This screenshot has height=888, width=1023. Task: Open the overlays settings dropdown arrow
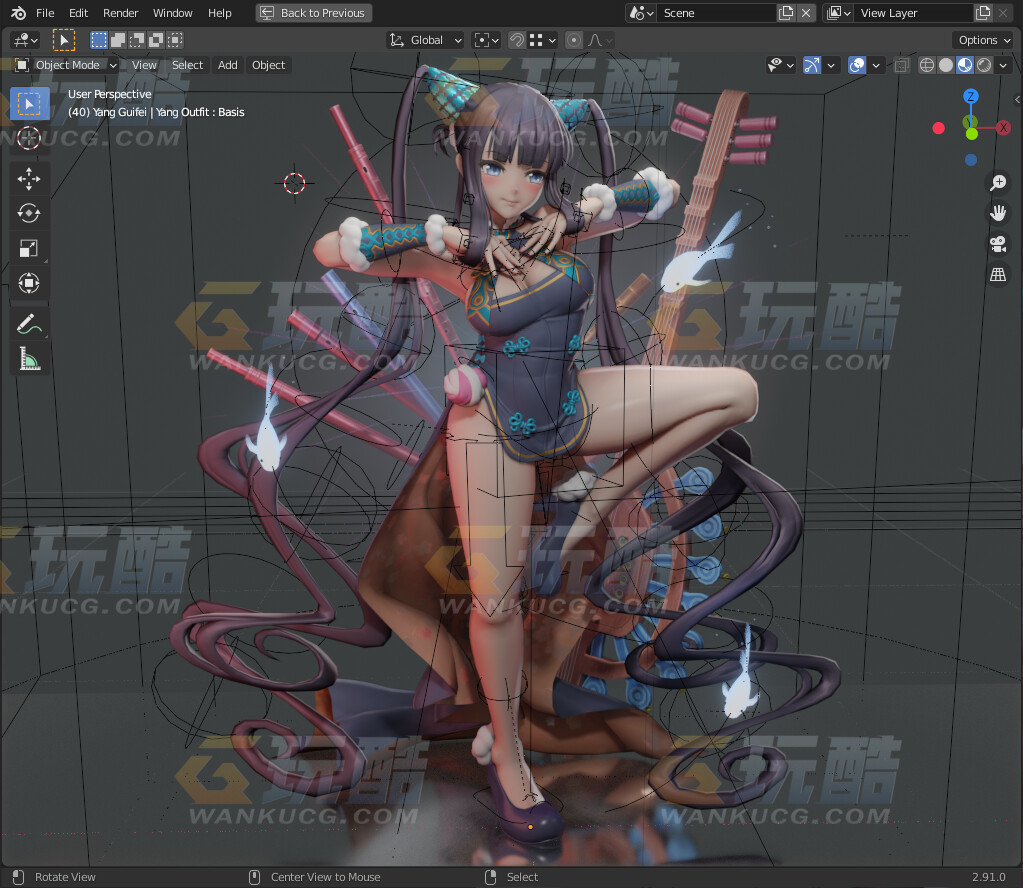pos(876,65)
